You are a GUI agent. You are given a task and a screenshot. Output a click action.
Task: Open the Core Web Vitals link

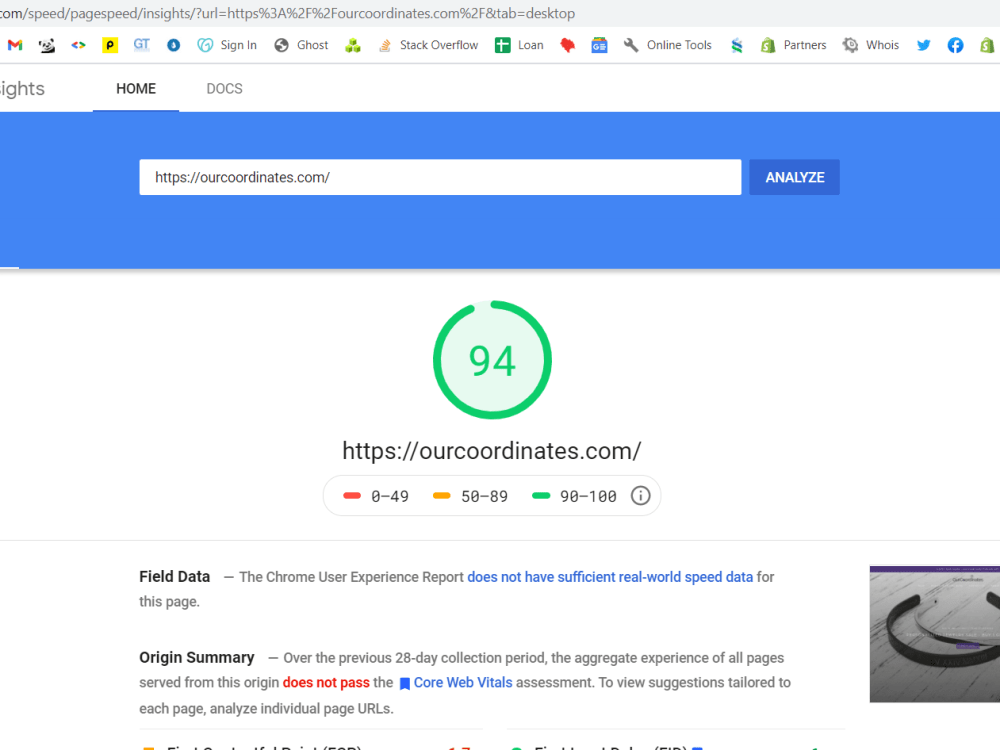(x=463, y=682)
